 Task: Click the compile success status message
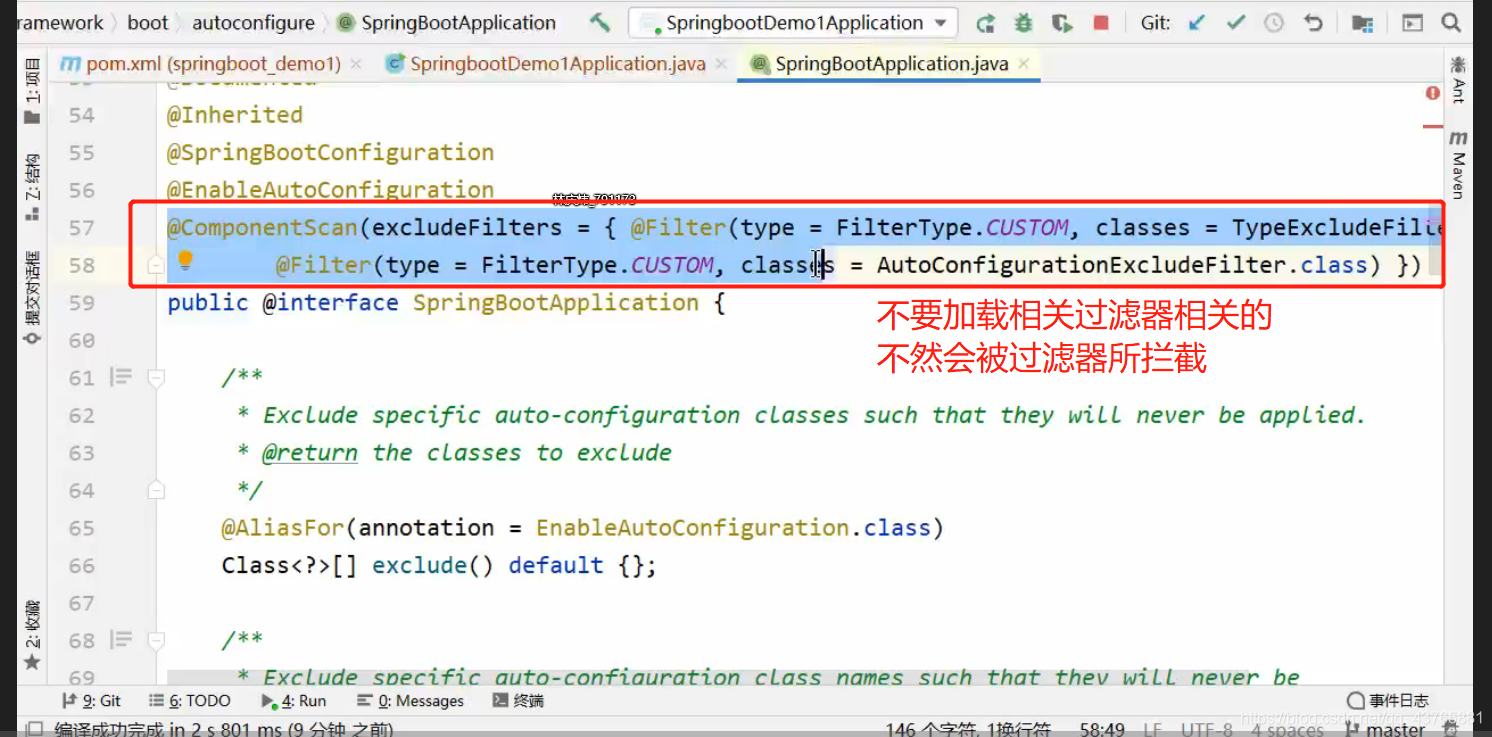pos(223,729)
